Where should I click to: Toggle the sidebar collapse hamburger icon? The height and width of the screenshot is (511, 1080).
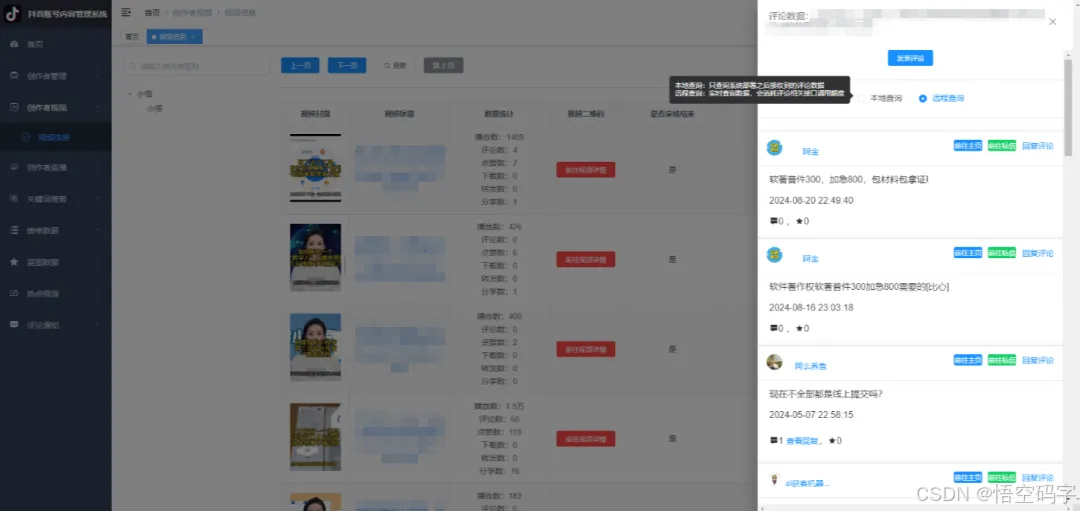click(x=126, y=12)
